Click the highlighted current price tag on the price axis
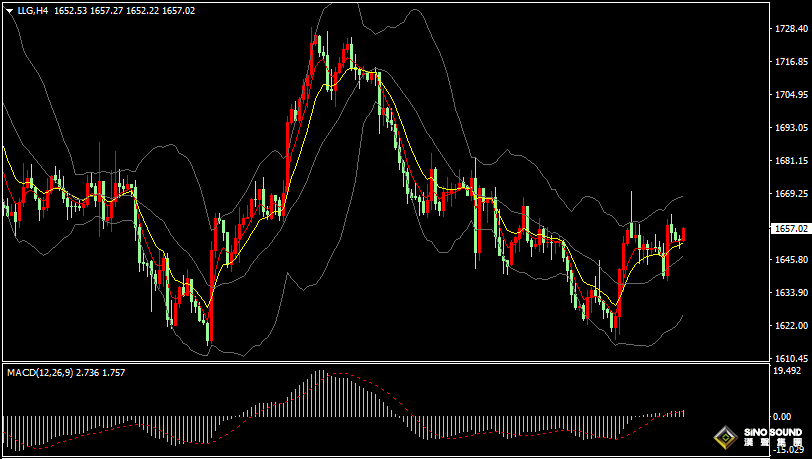 [x=790, y=228]
